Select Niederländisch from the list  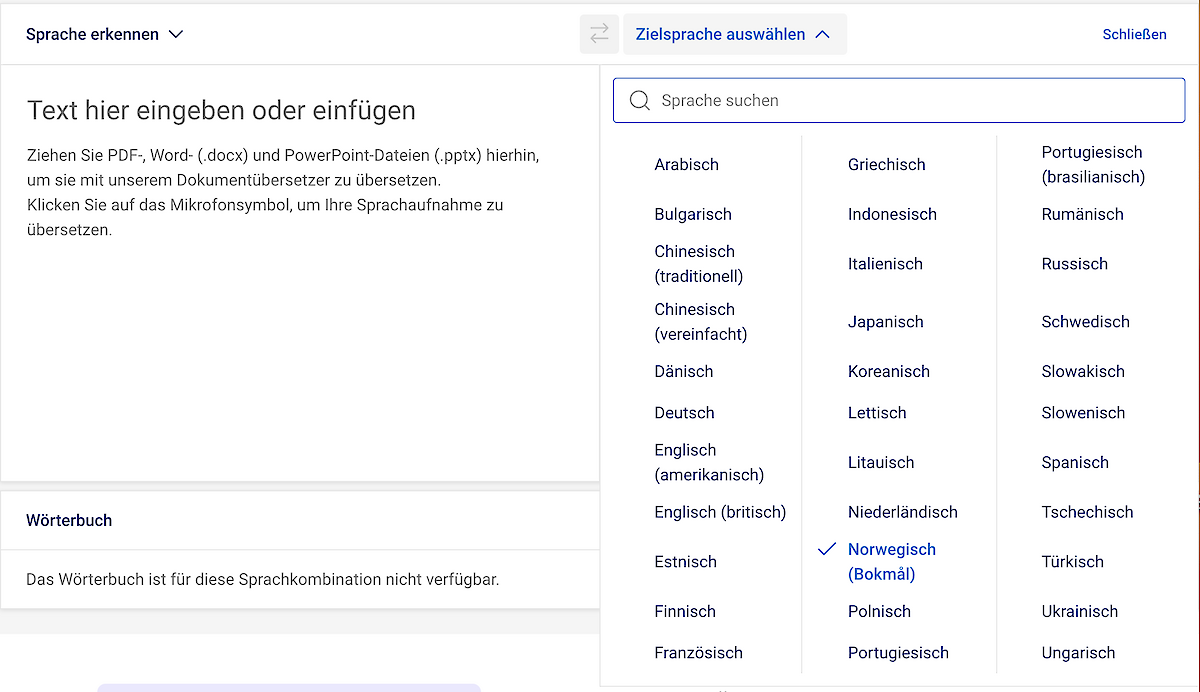point(902,512)
